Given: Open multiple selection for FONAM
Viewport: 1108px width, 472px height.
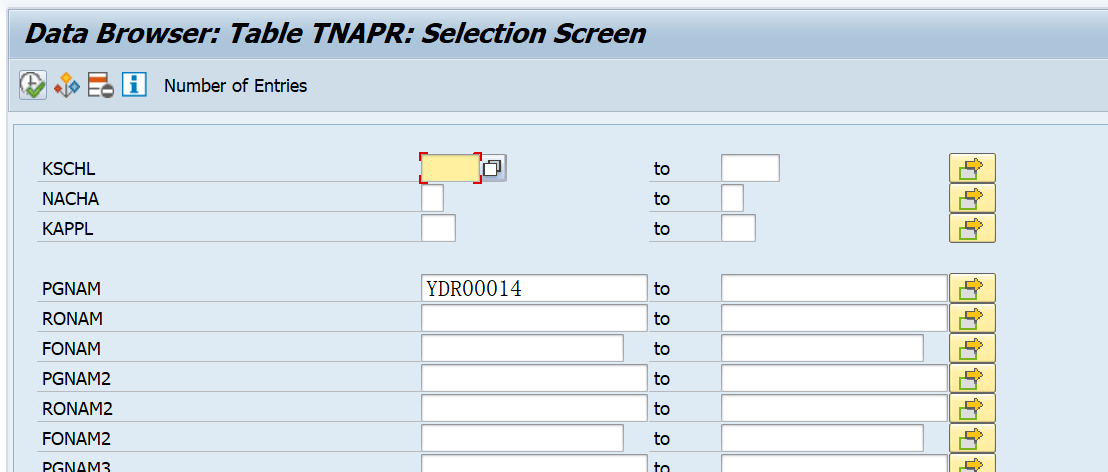Looking at the screenshot, I should point(972,348).
